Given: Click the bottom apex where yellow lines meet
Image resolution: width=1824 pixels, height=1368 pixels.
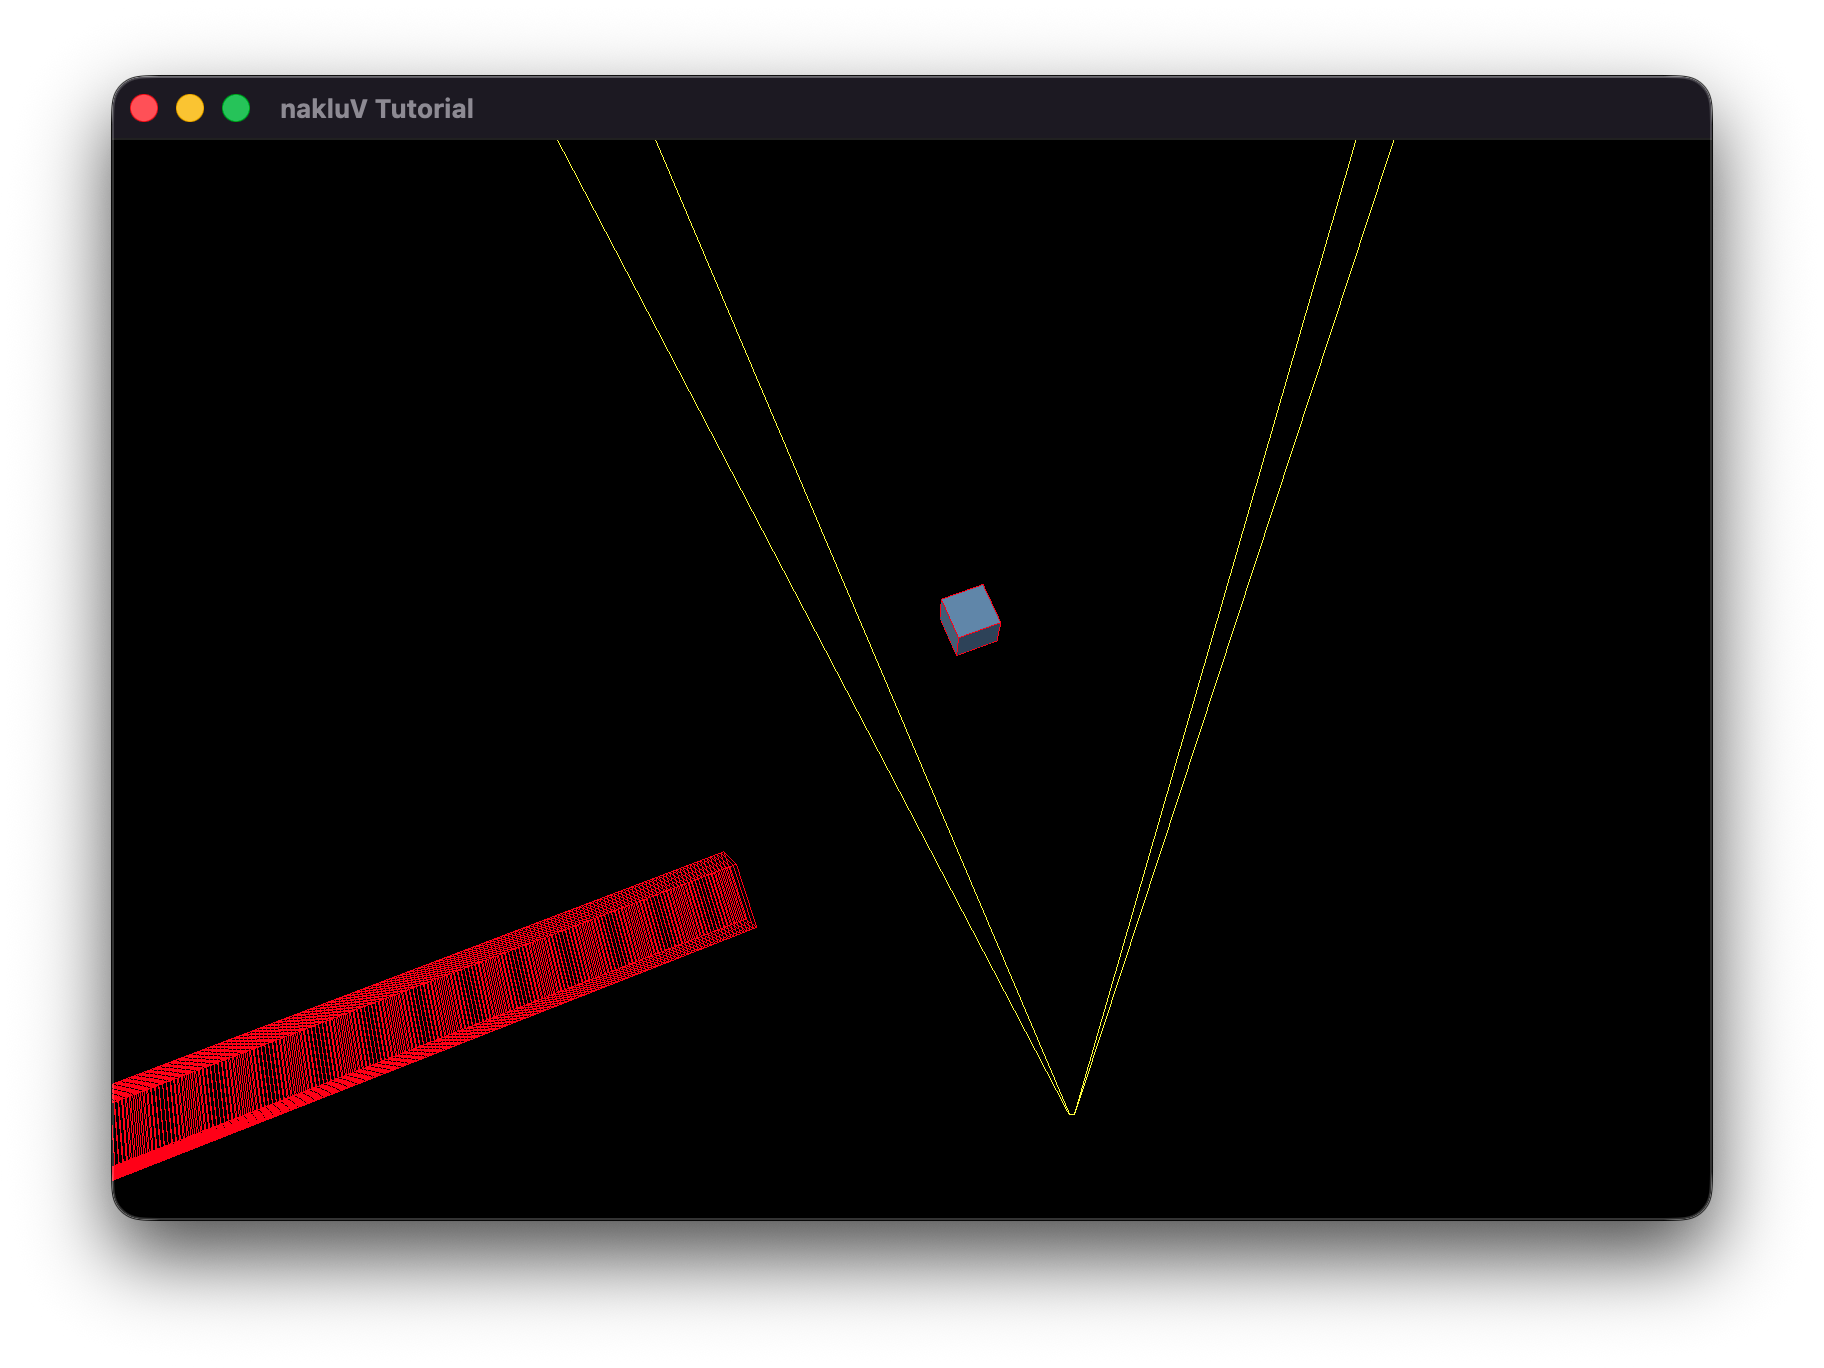Looking at the screenshot, I should click(1072, 1113).
